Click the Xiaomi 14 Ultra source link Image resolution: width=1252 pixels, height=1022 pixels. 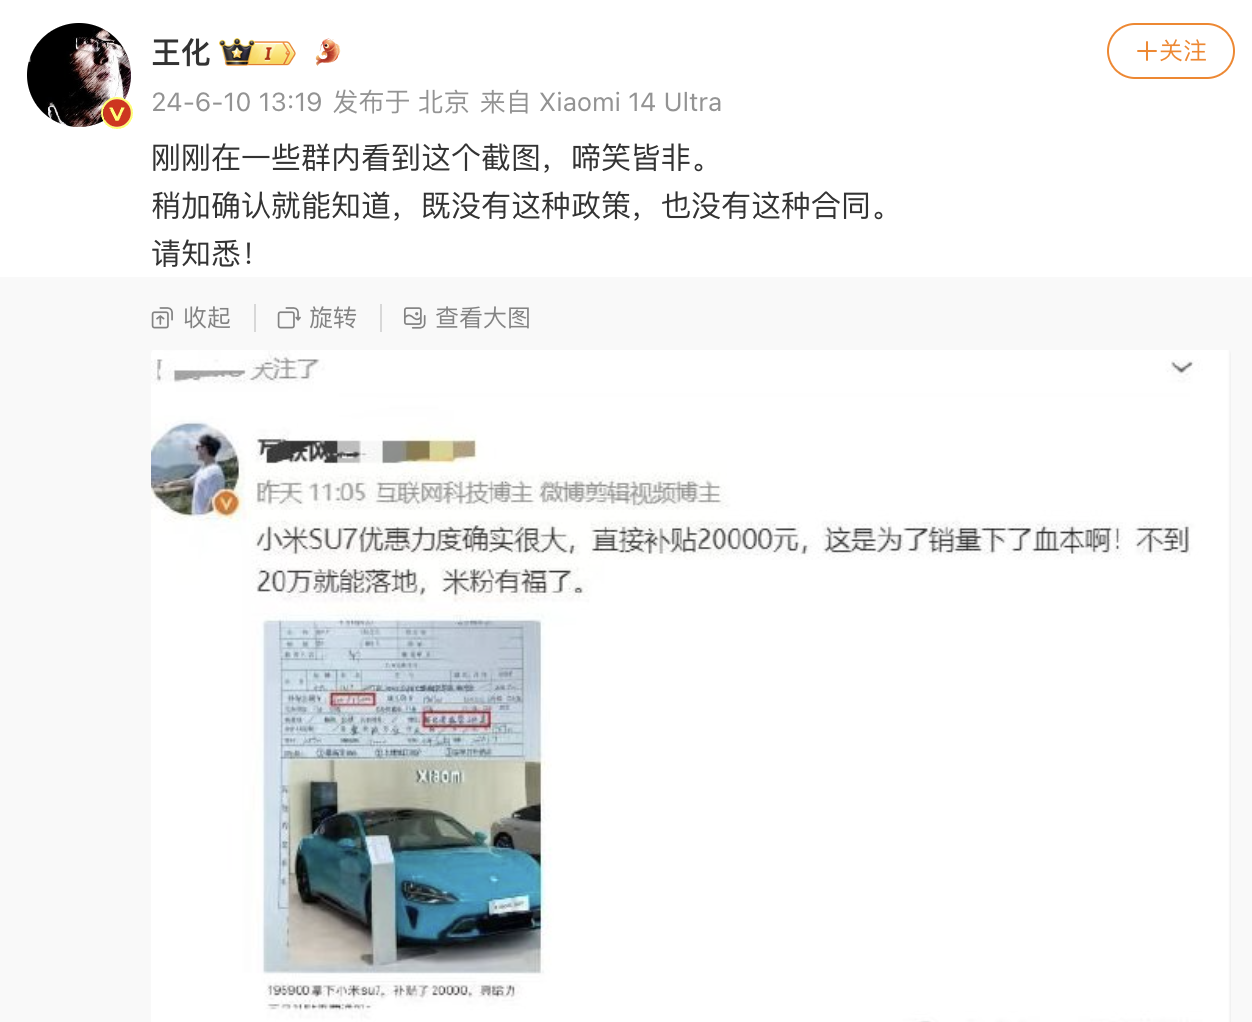(x=630, y=102)
